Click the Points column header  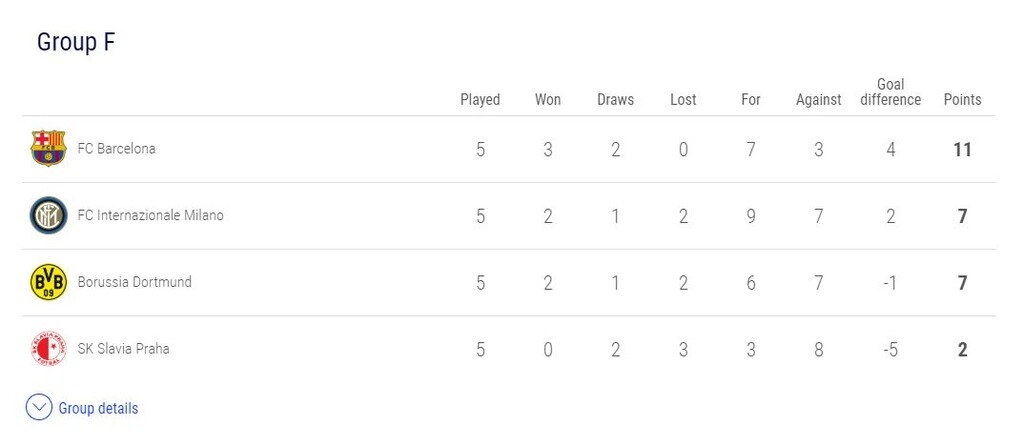(x=962, y=100)
